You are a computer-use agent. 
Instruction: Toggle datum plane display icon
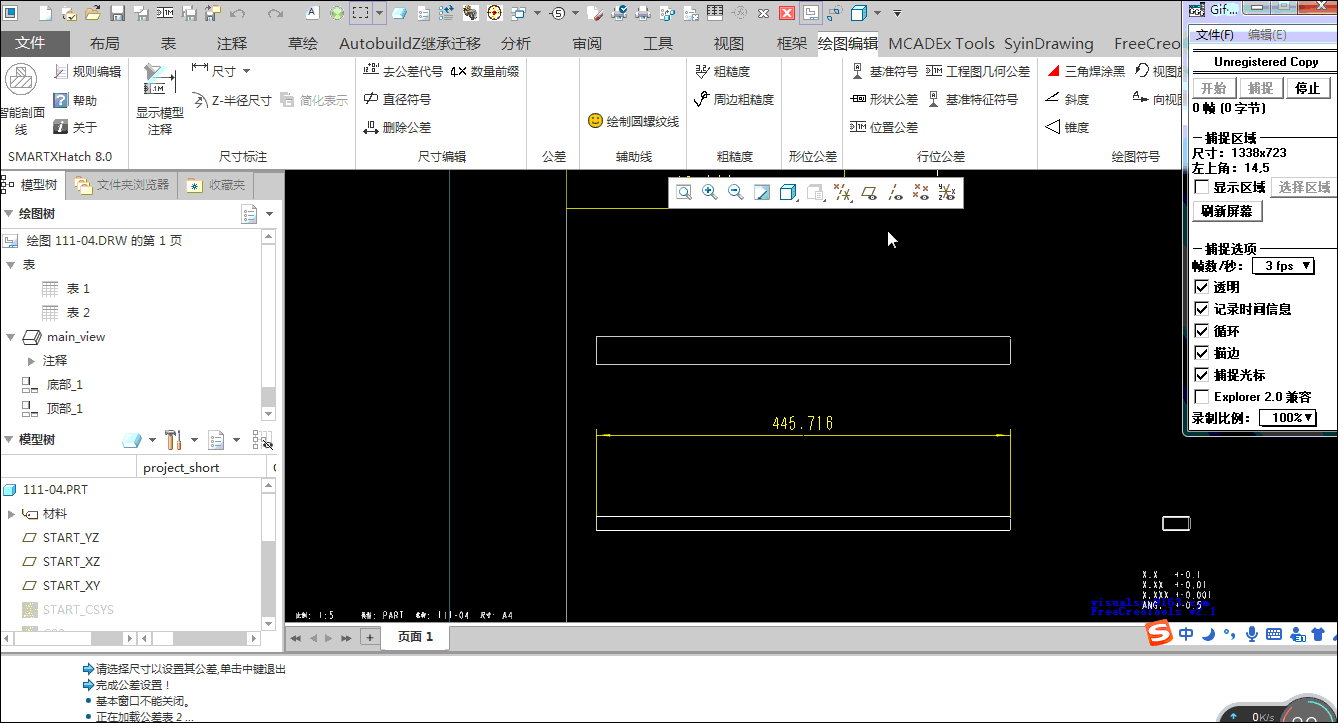(x=869, y=192)
